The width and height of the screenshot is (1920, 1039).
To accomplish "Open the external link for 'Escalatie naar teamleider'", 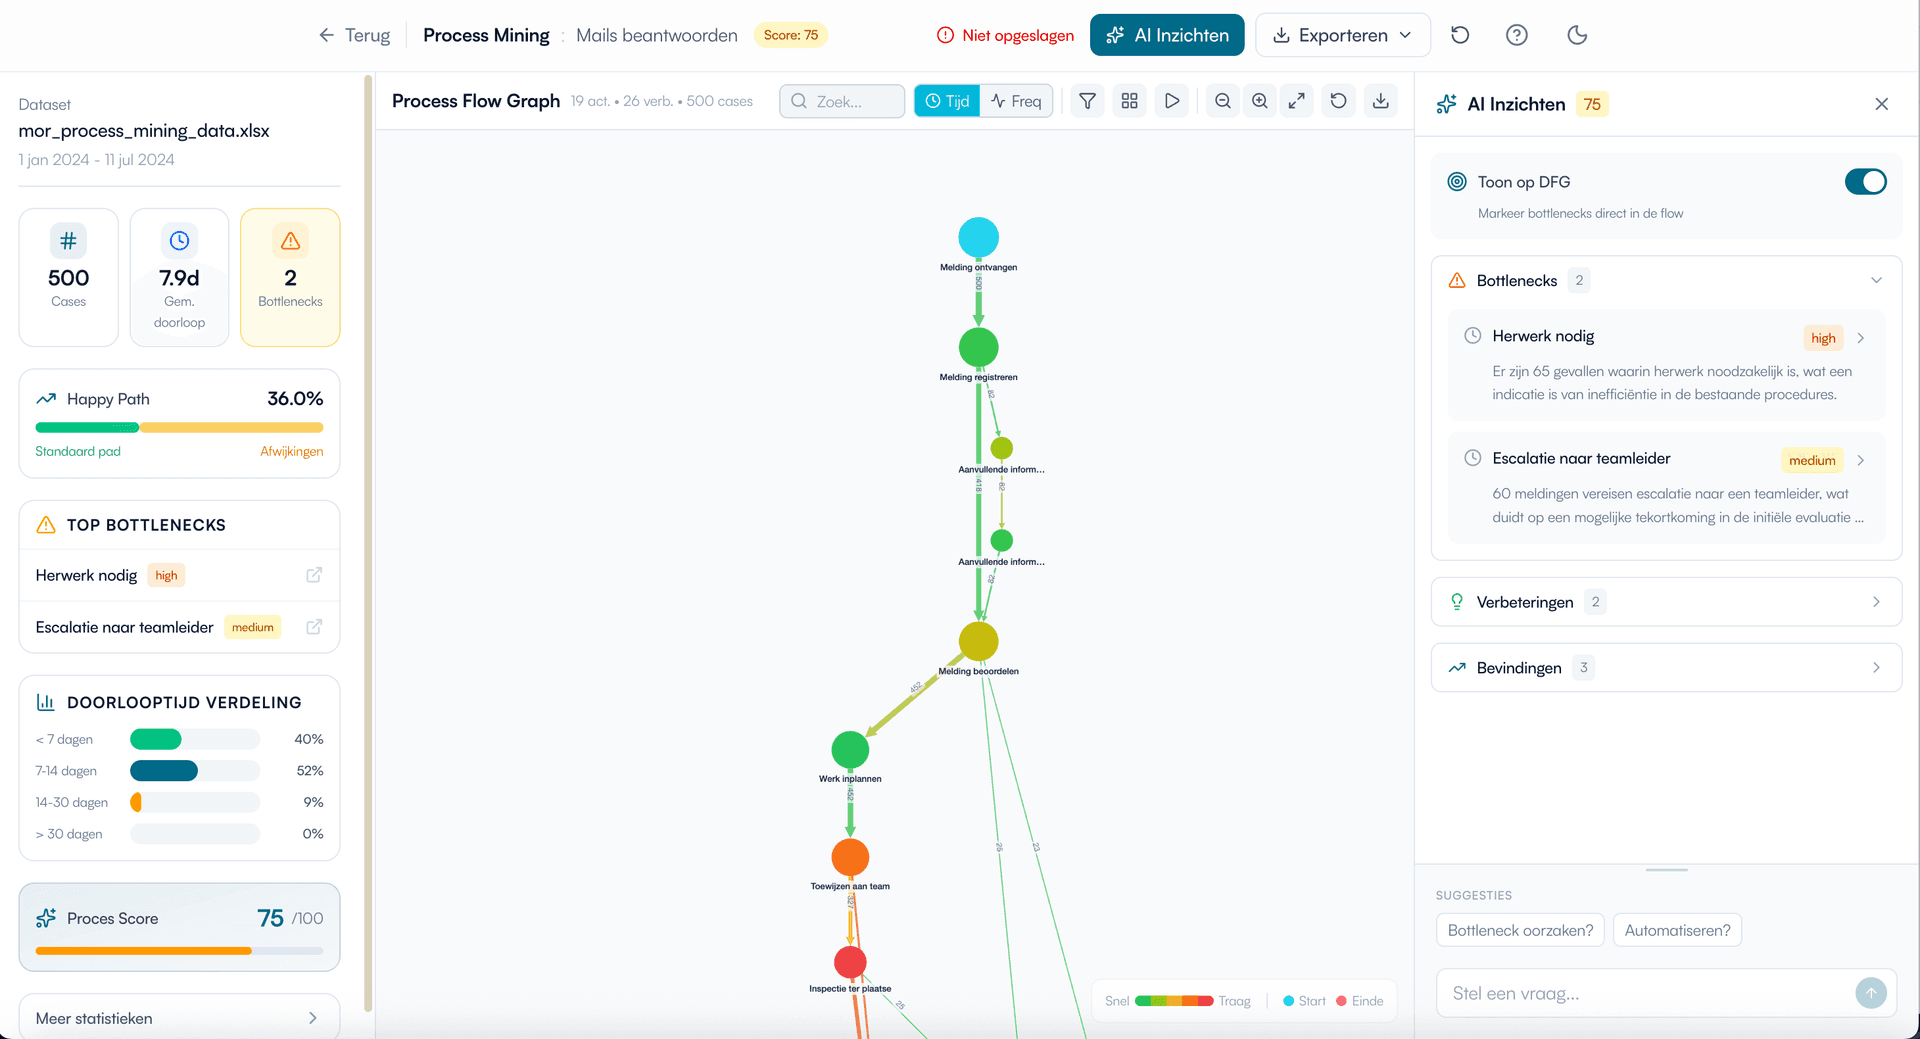I will pyautogui.click(x=313, y=627).
